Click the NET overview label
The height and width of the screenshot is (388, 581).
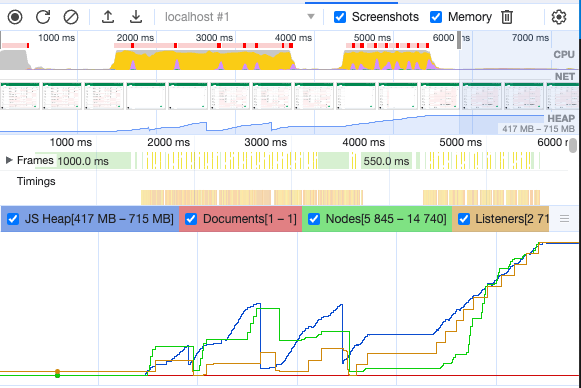click(565, 77)
